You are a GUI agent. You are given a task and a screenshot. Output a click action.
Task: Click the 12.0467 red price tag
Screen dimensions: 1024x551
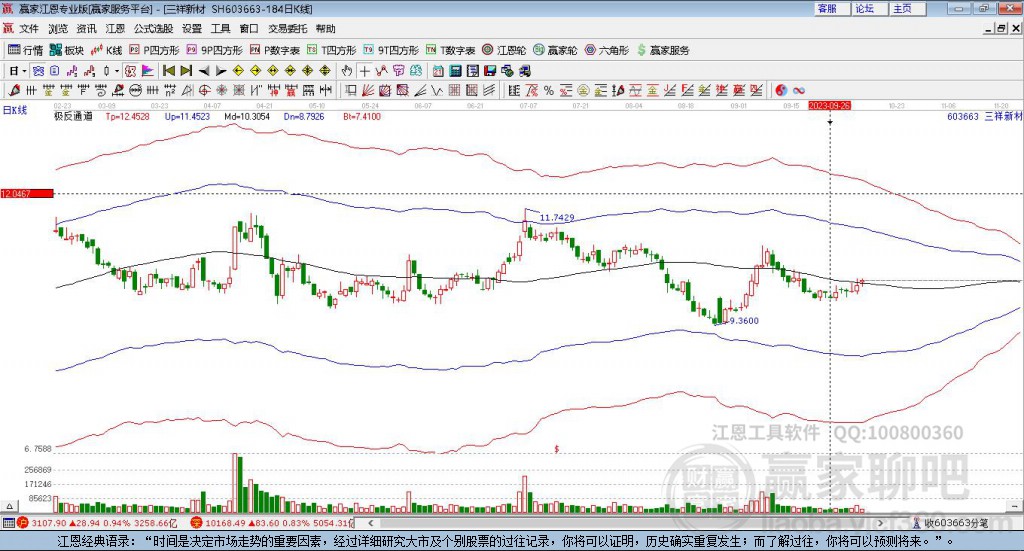coord(27,193)
